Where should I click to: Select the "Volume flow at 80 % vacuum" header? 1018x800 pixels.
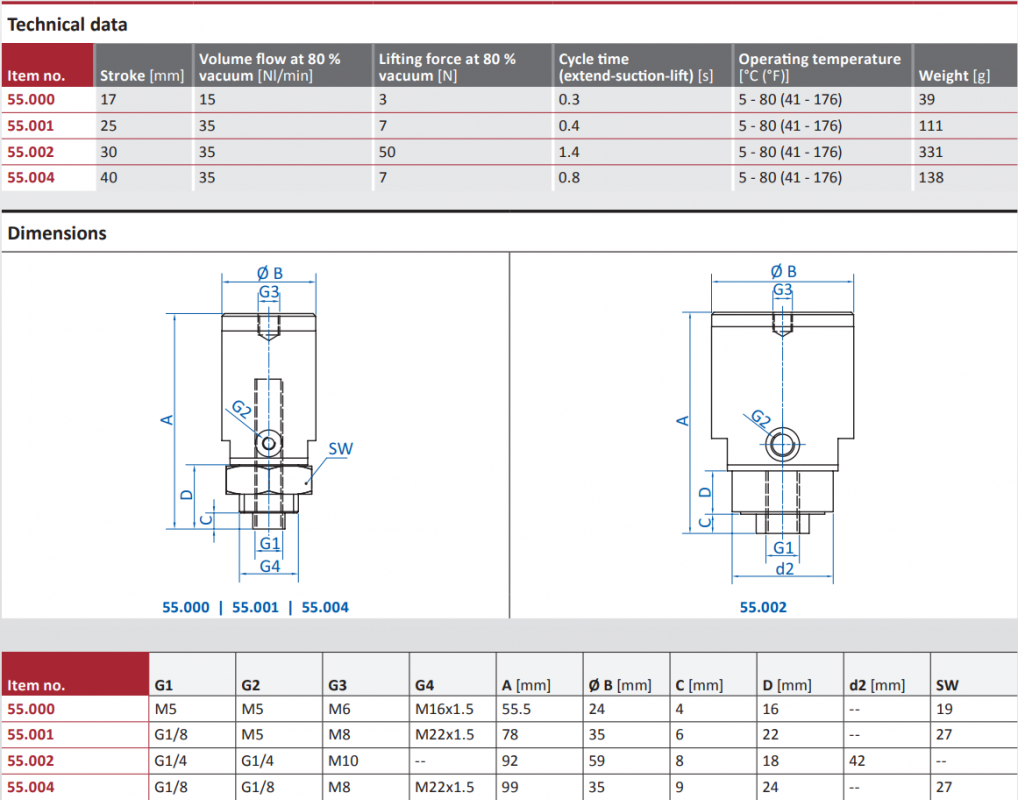[x=269, y=67]
